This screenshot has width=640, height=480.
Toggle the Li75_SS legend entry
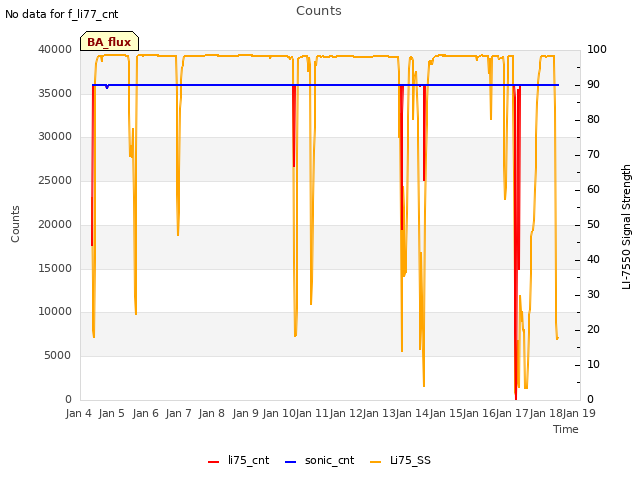[400, 461]
